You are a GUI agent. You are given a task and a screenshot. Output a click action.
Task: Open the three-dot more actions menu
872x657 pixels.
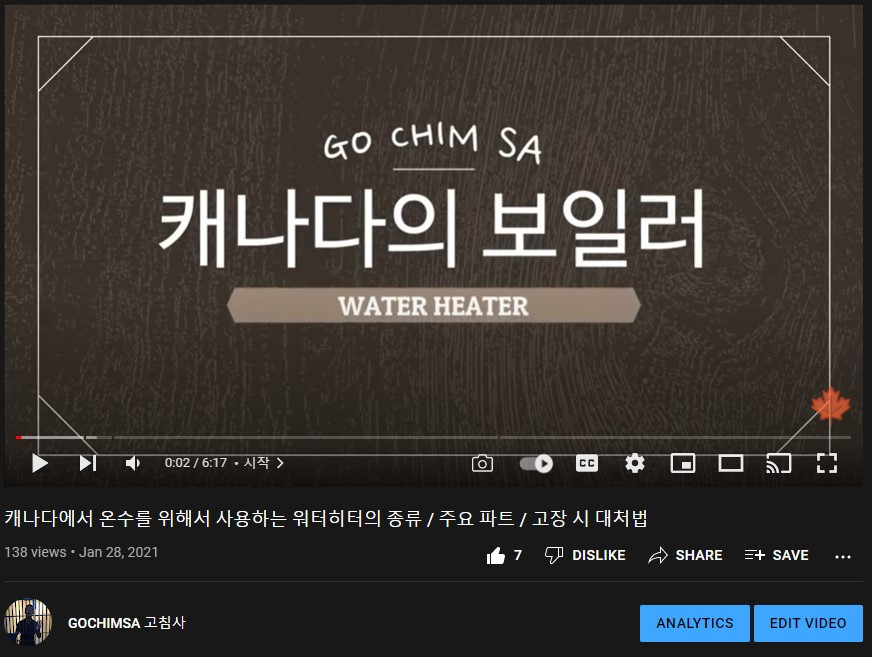pos(843,556)
